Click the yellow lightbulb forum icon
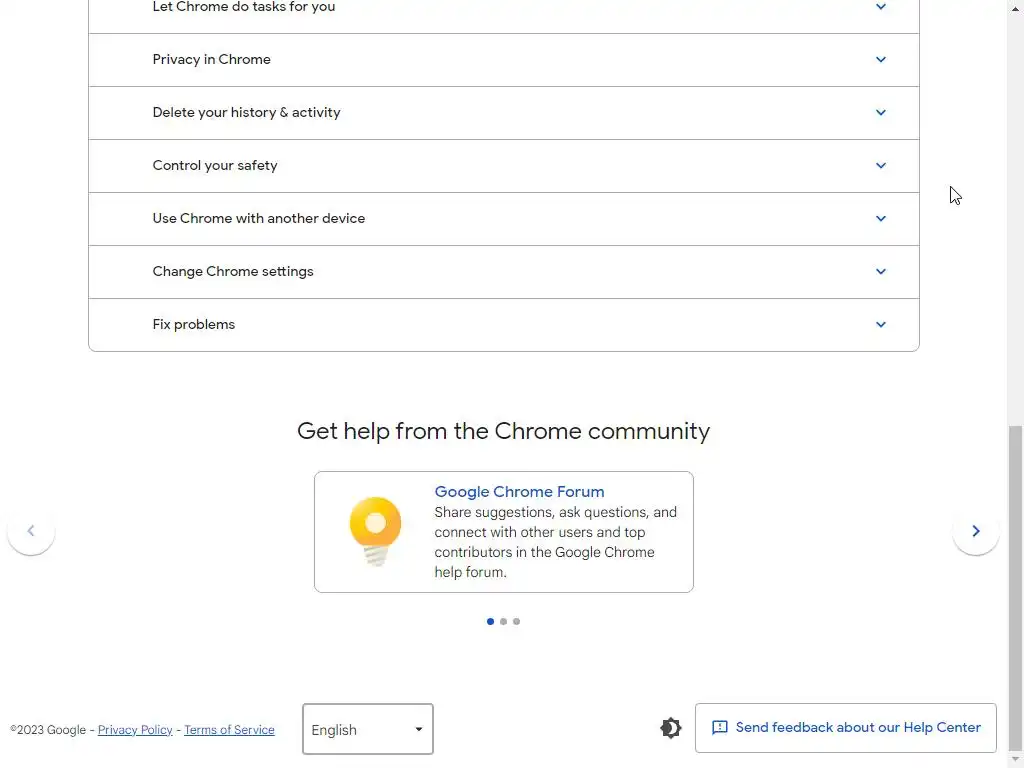This screenshot has width=1024, height=768. click(376, 531)
